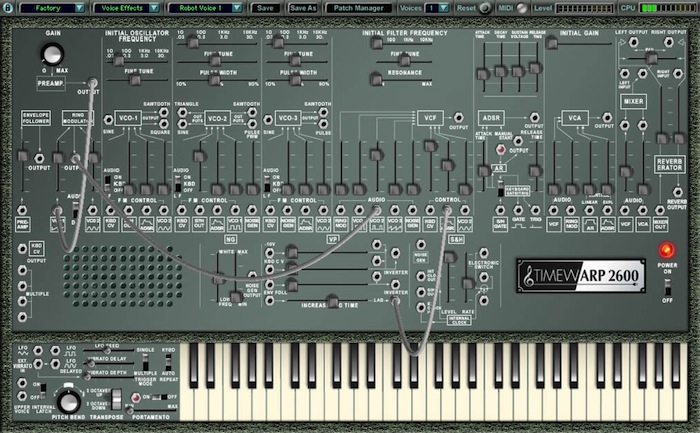Click the S/H Gate jack
Image resolution: width=700 pixels, height=433 pixels.
pos(500,210)
